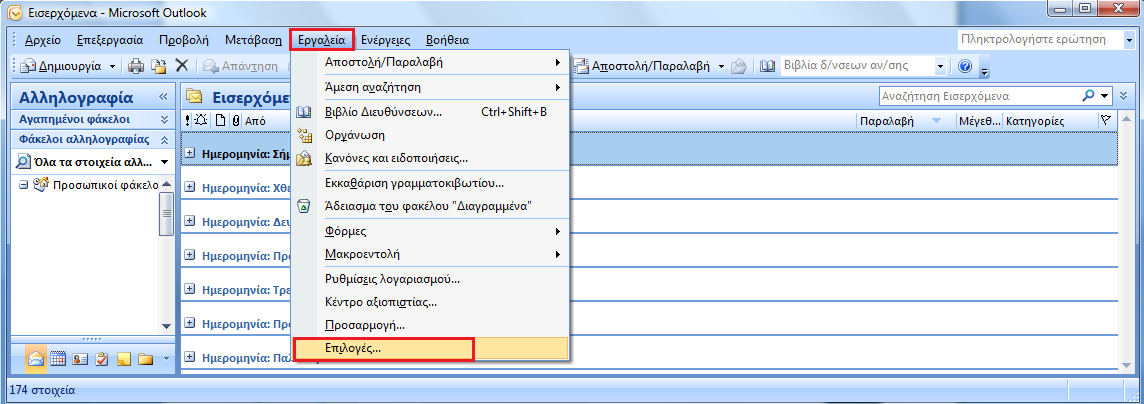Click the Send/Receive toolbar icon (Αποστολή/Παραλαβή)

[581, 66]
